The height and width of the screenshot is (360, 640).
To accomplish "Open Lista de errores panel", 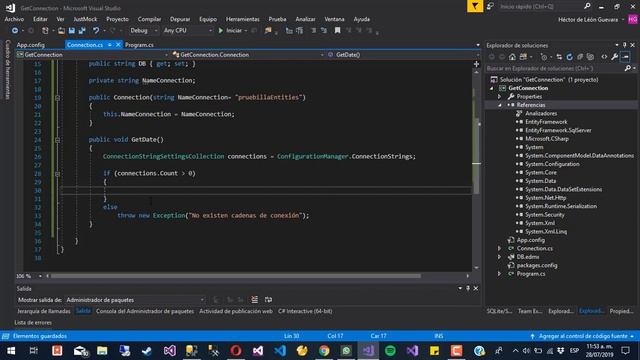I will 33,323.
